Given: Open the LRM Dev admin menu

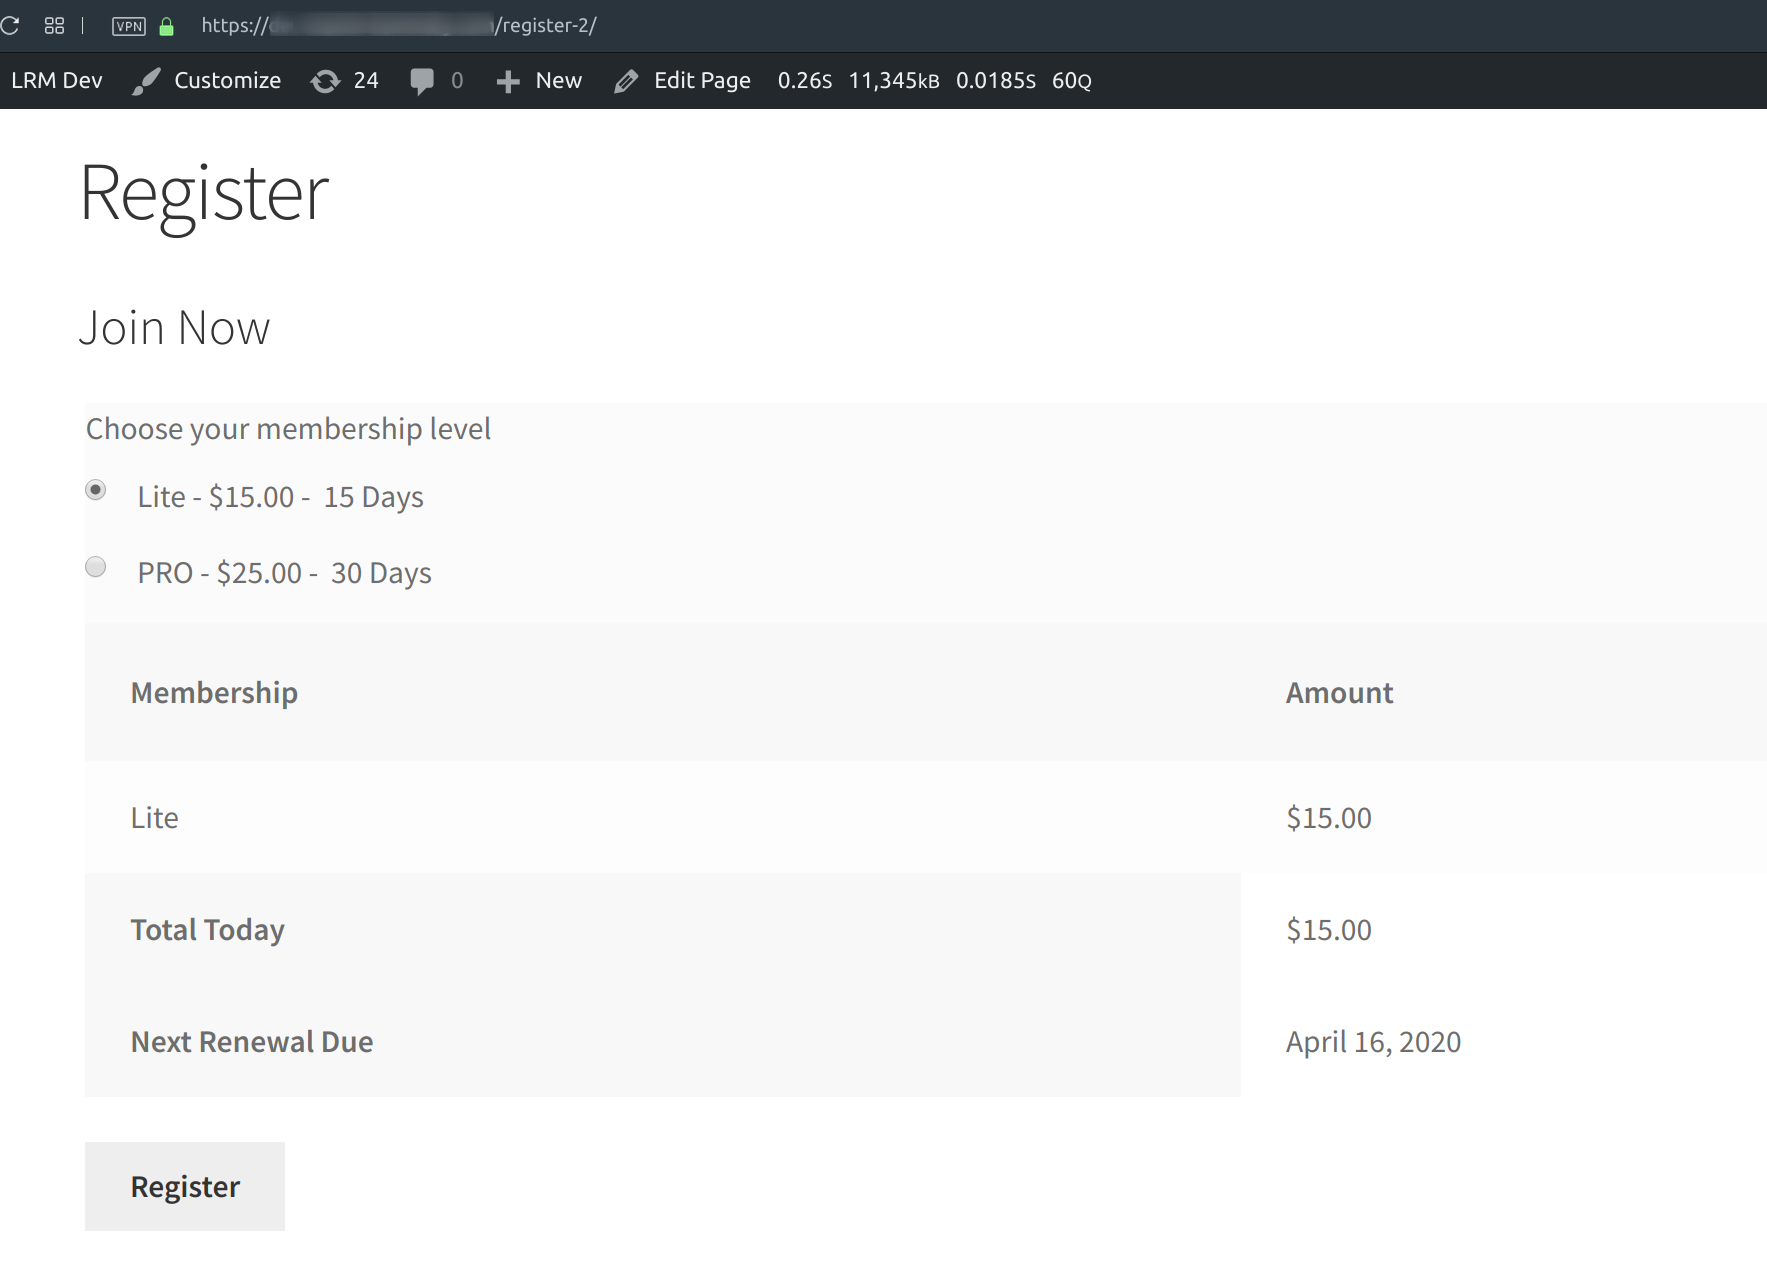Looking at the screenshot, I should [57, 80].
